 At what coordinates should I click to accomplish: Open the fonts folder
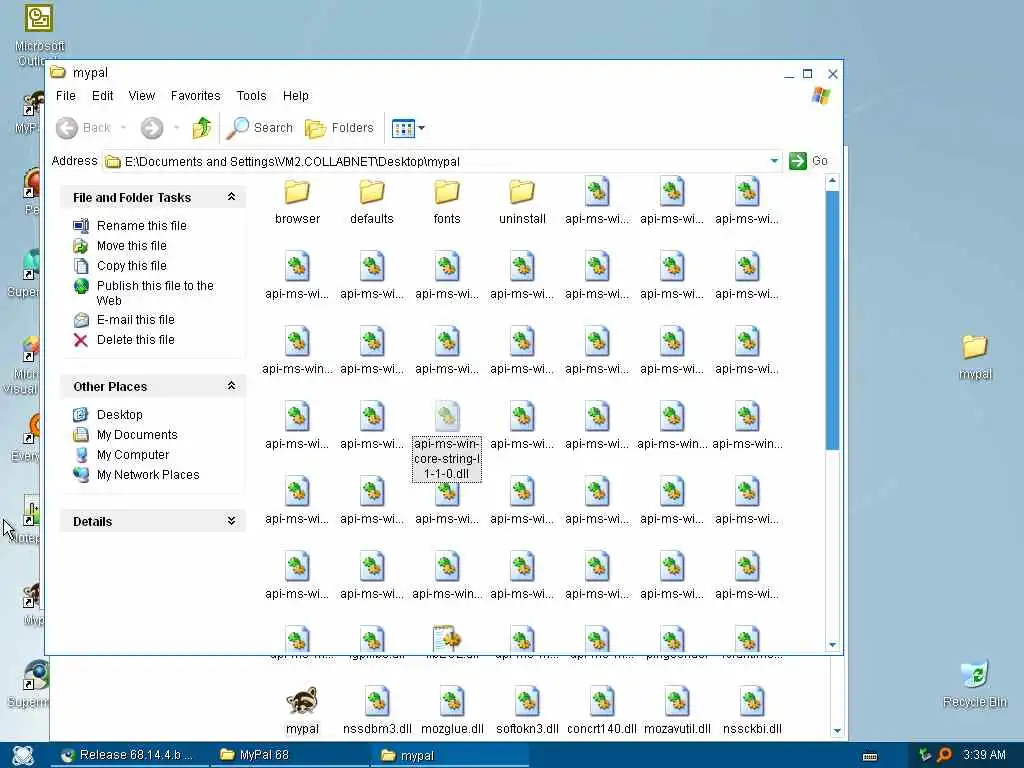tap(447, 201)
